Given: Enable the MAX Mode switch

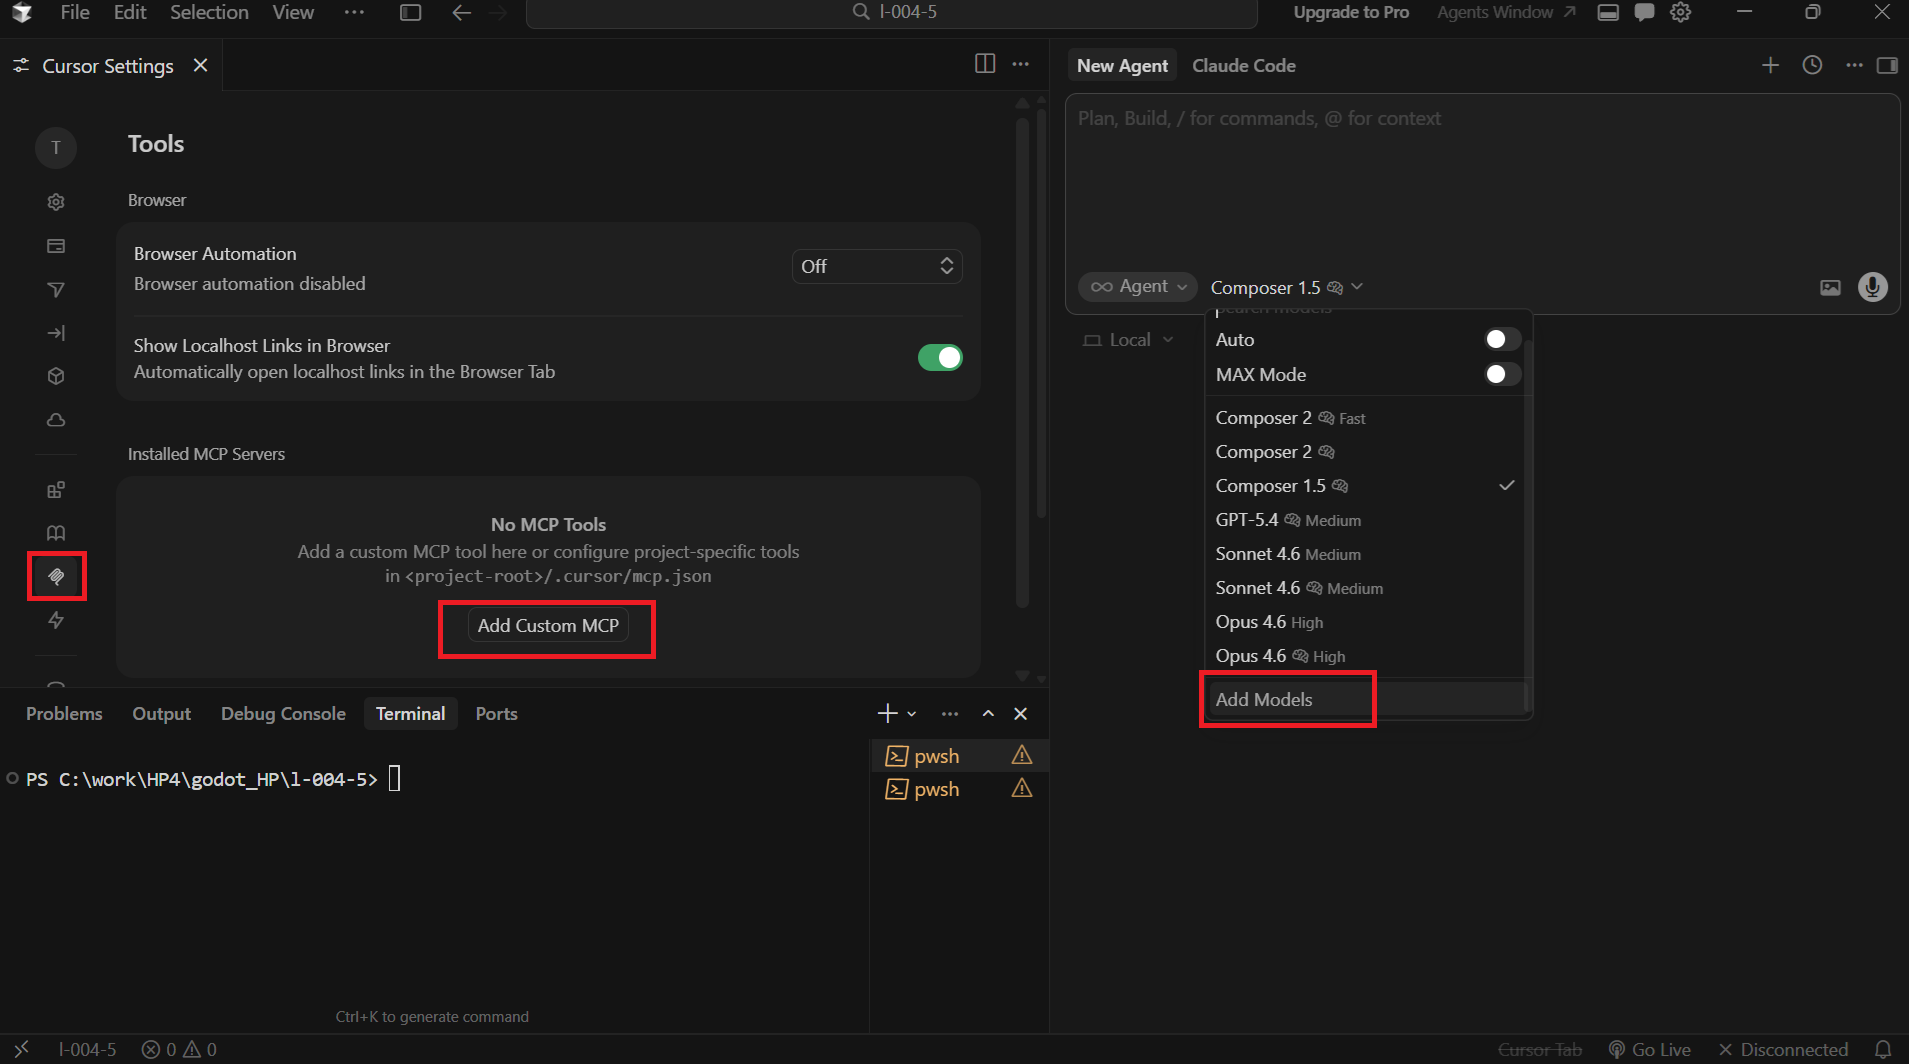Looking at the screenshot, I should tap(1502, 374).
